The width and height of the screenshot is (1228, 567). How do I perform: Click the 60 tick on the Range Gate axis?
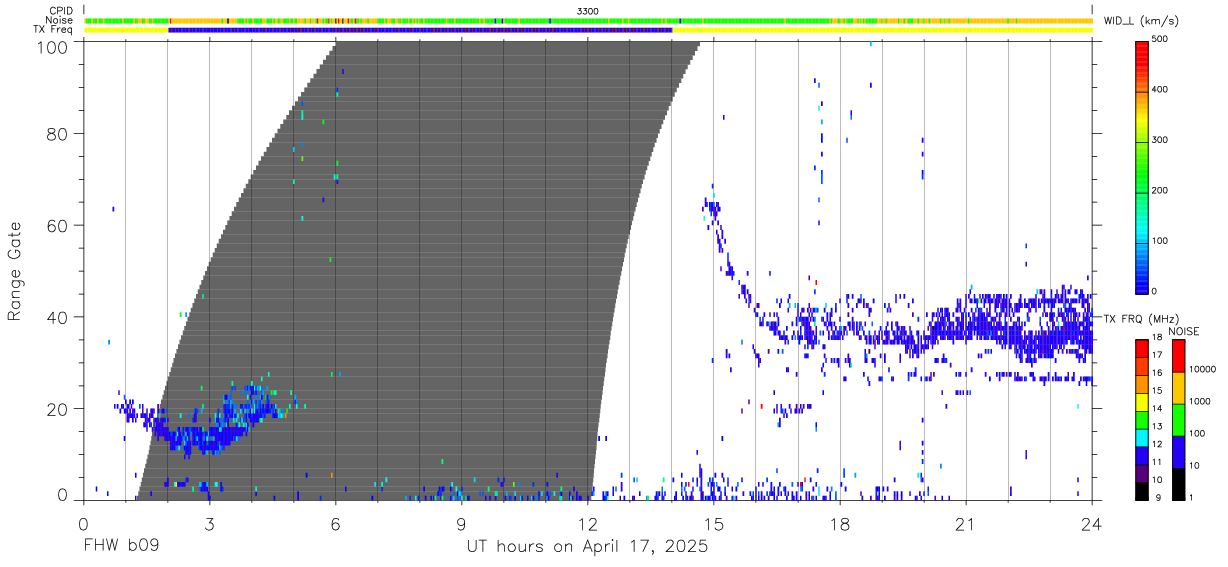coord(58,225)
